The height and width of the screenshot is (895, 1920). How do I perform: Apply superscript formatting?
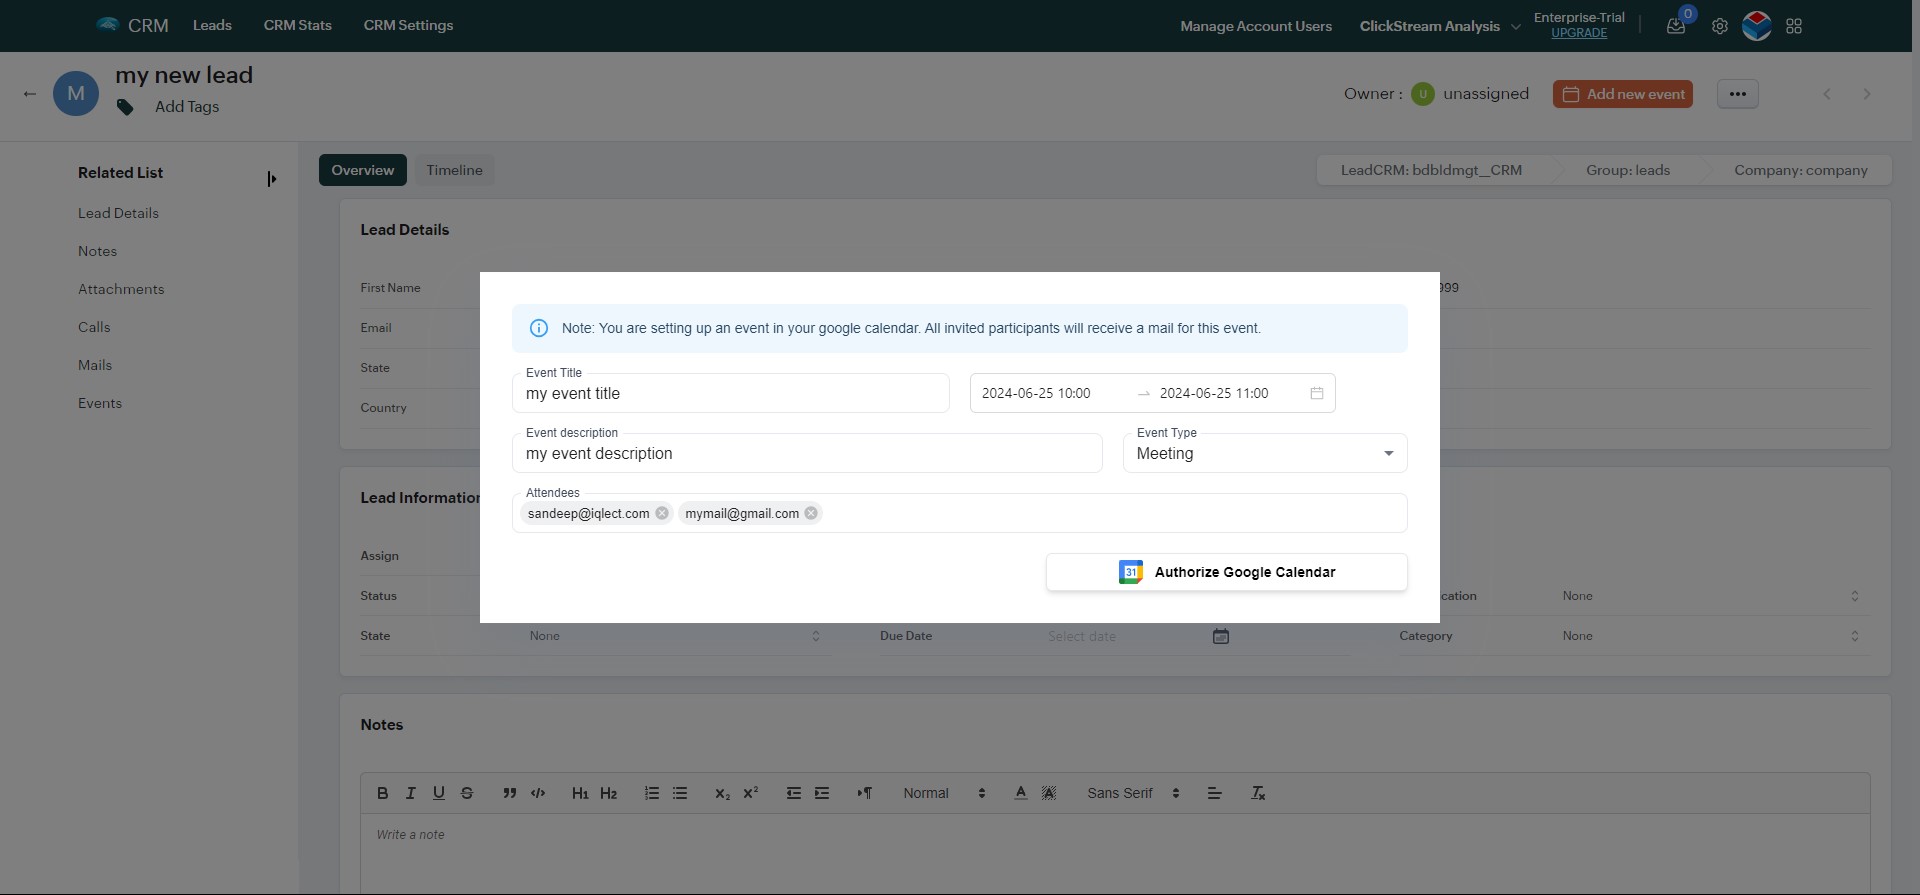coord(750,793)
